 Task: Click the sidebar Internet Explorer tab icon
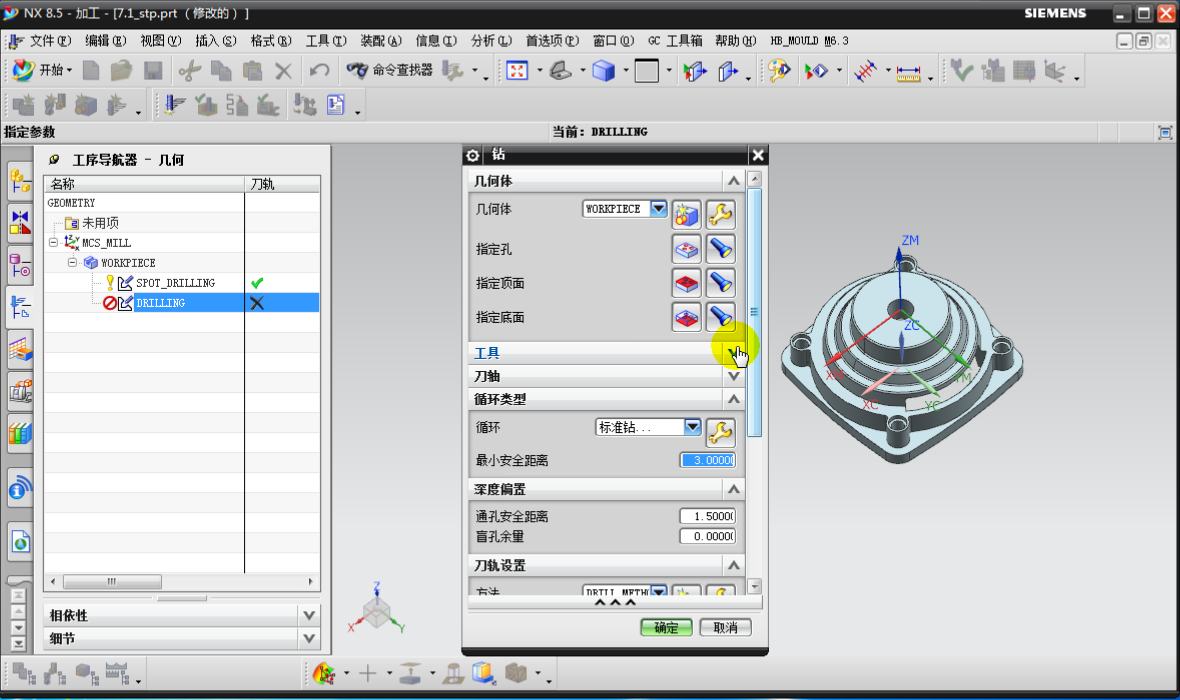[x=20, y=488]
